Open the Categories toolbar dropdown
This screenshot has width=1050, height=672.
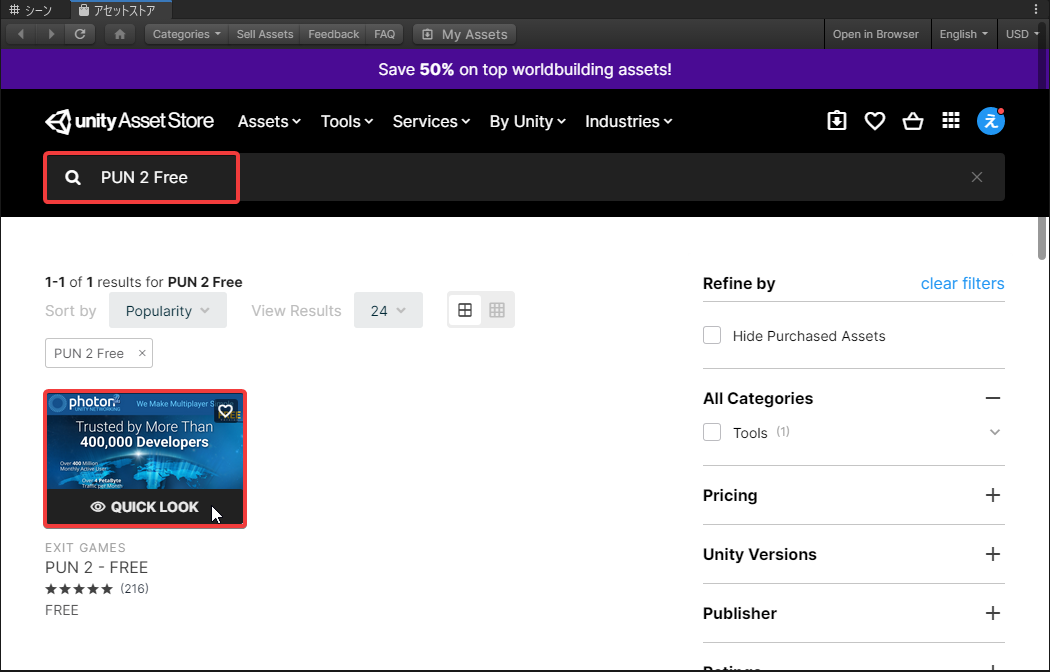pyautogui.click(x=186, y=34)
